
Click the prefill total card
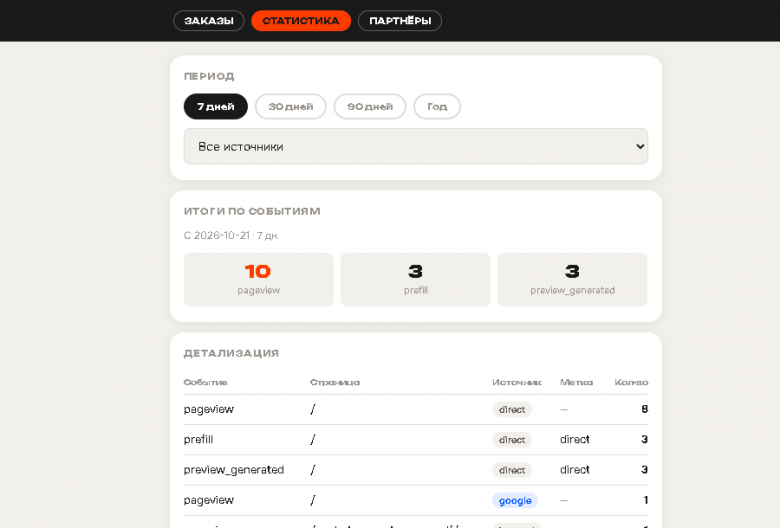click(415, 279)
